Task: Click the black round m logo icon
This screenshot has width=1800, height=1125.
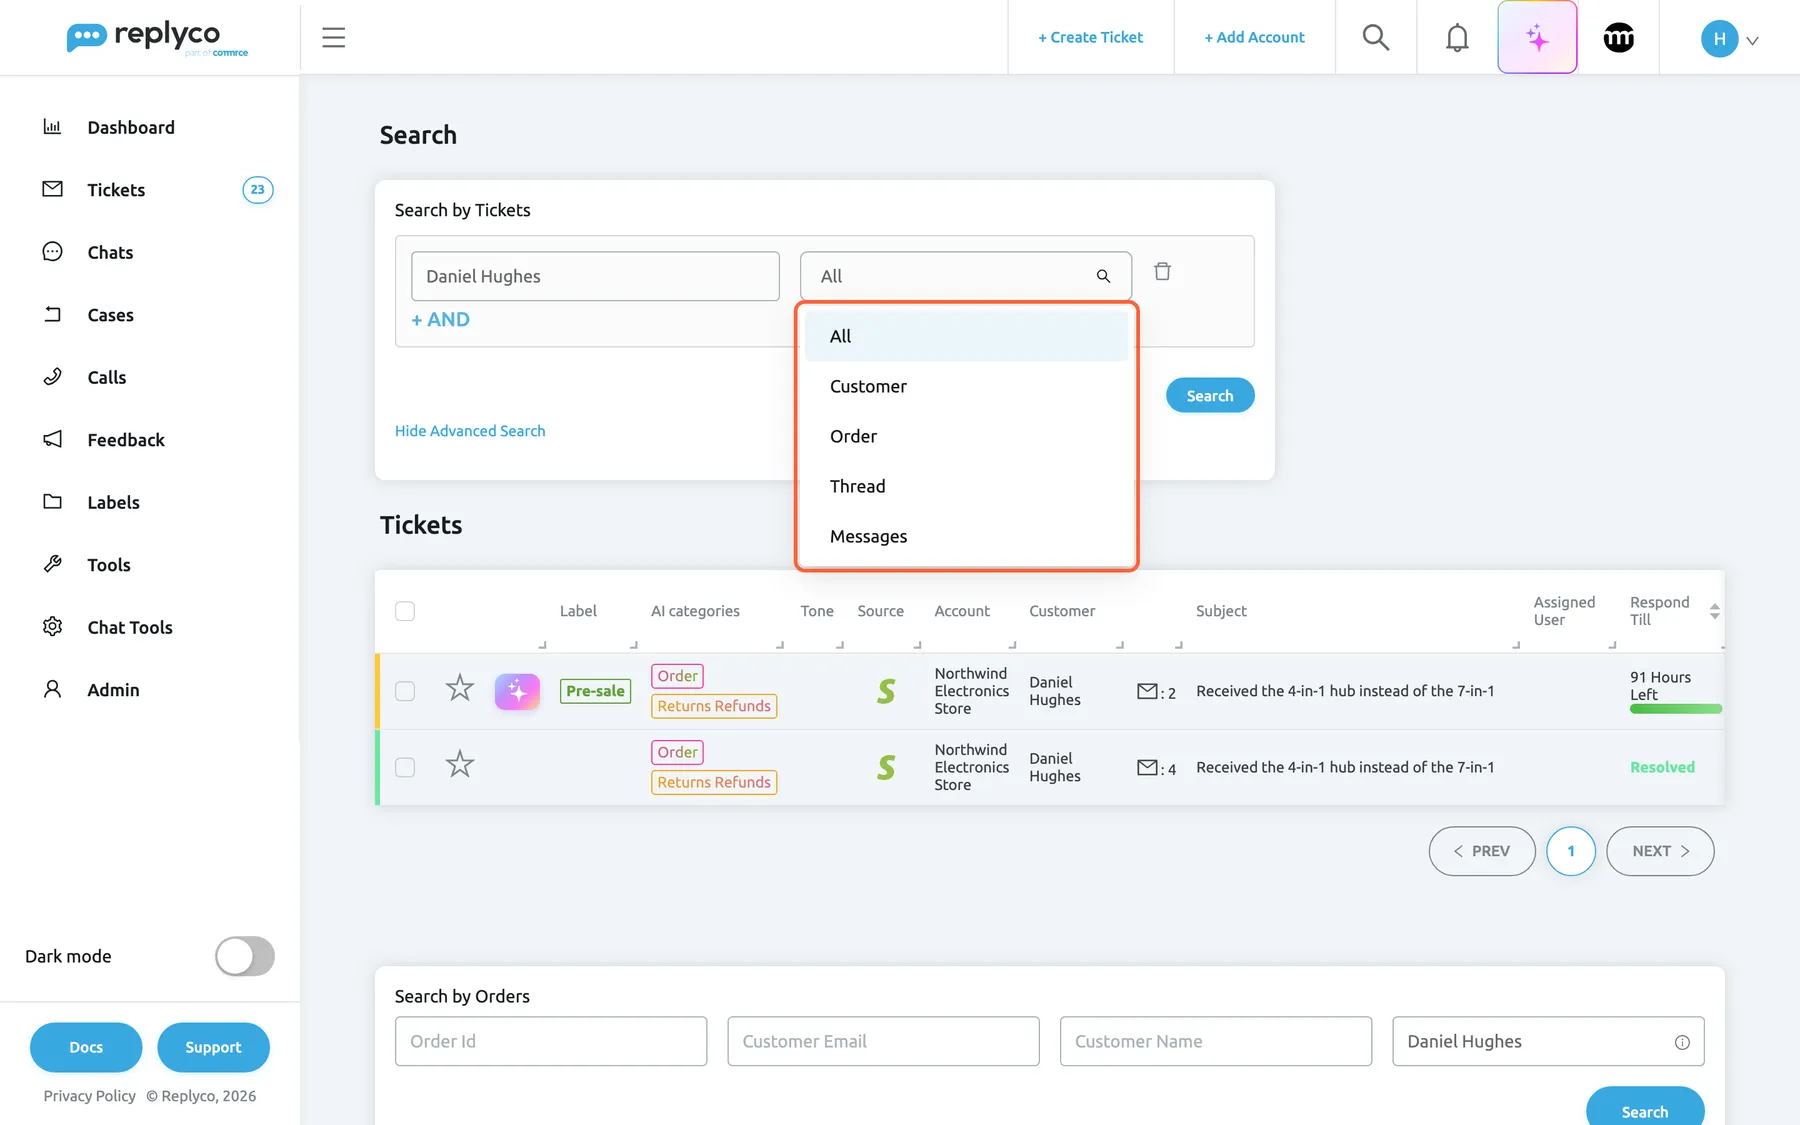Action: coord(1618,37)
